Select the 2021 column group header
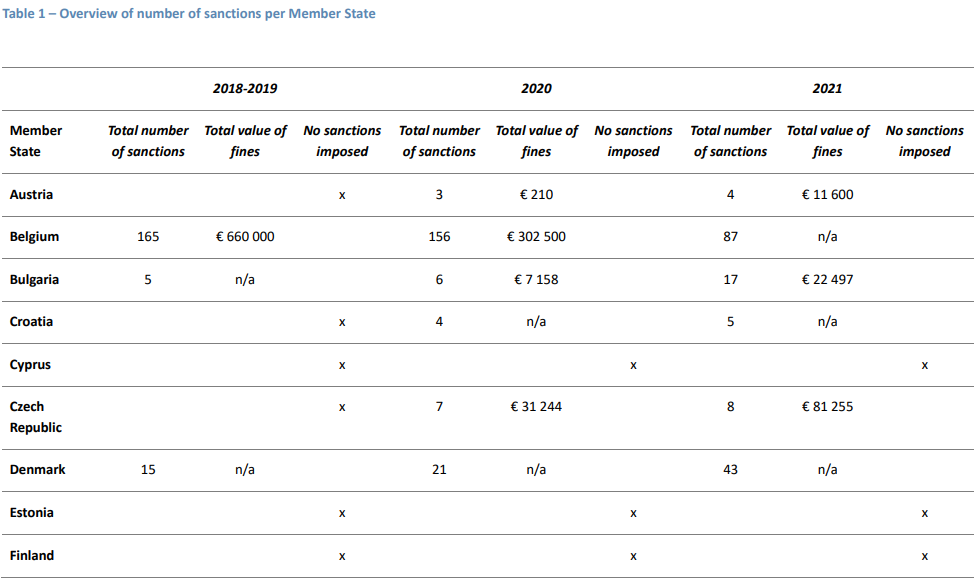 (827, 89)
